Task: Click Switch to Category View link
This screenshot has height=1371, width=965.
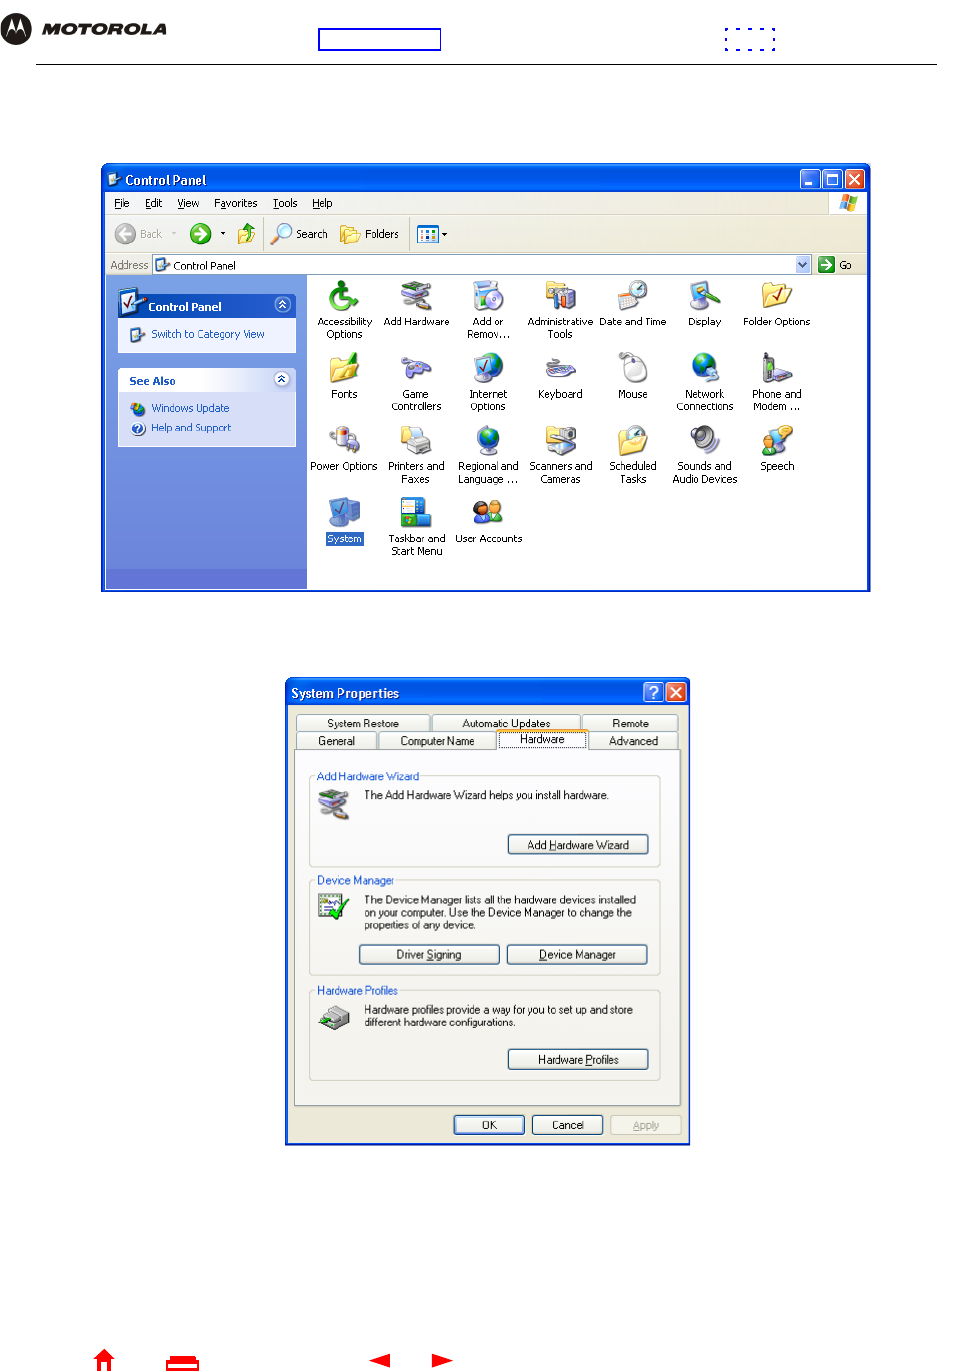Action: 208,334
